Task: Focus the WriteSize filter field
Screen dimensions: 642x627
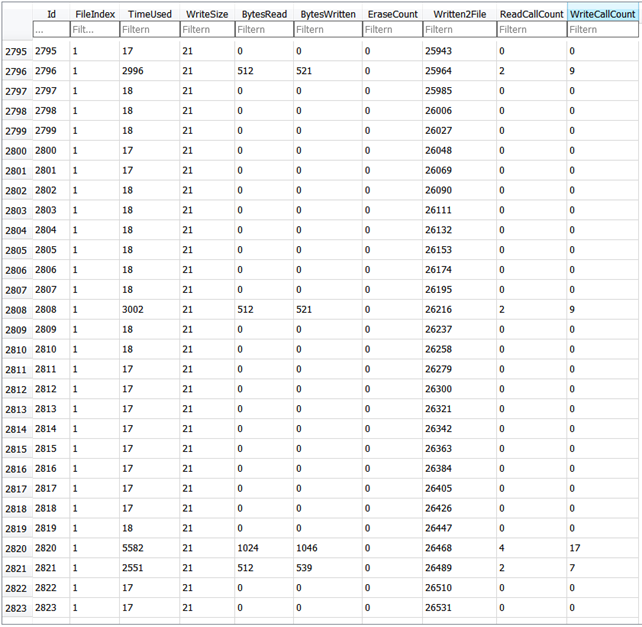Action: pyautogui.click(x=207, y=29)
